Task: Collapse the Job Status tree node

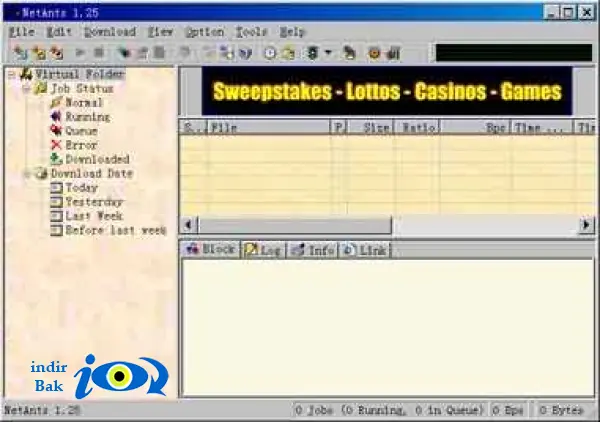Action: (26, 89)
